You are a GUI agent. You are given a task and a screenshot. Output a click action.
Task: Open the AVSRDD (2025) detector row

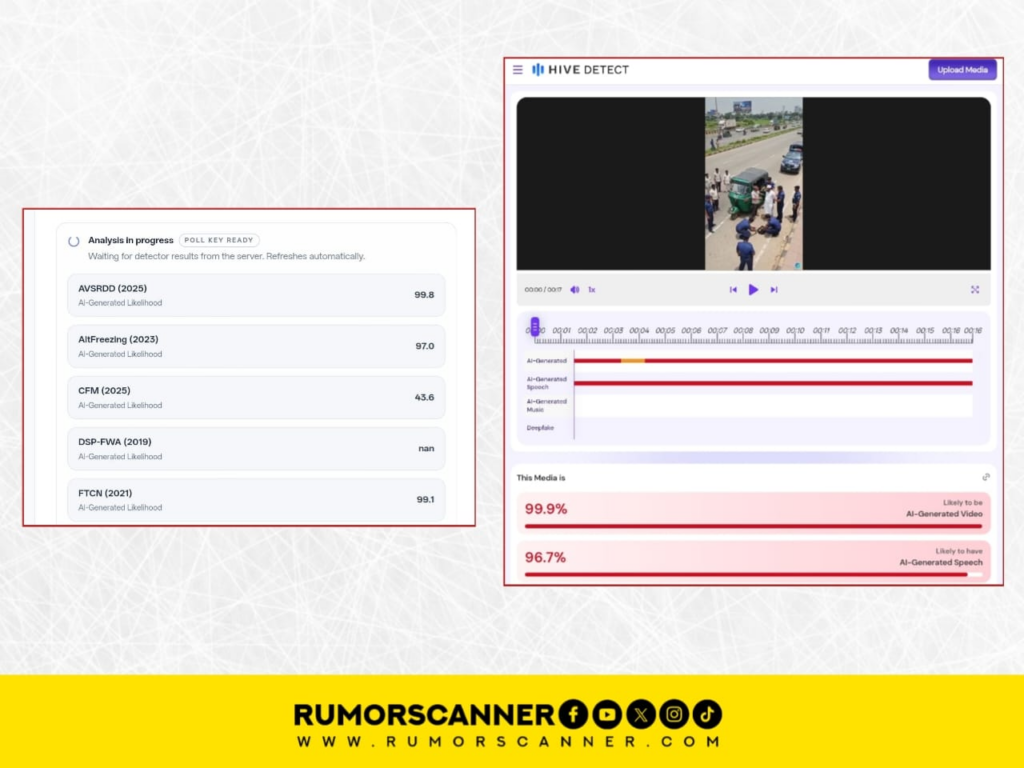(256, 295)
